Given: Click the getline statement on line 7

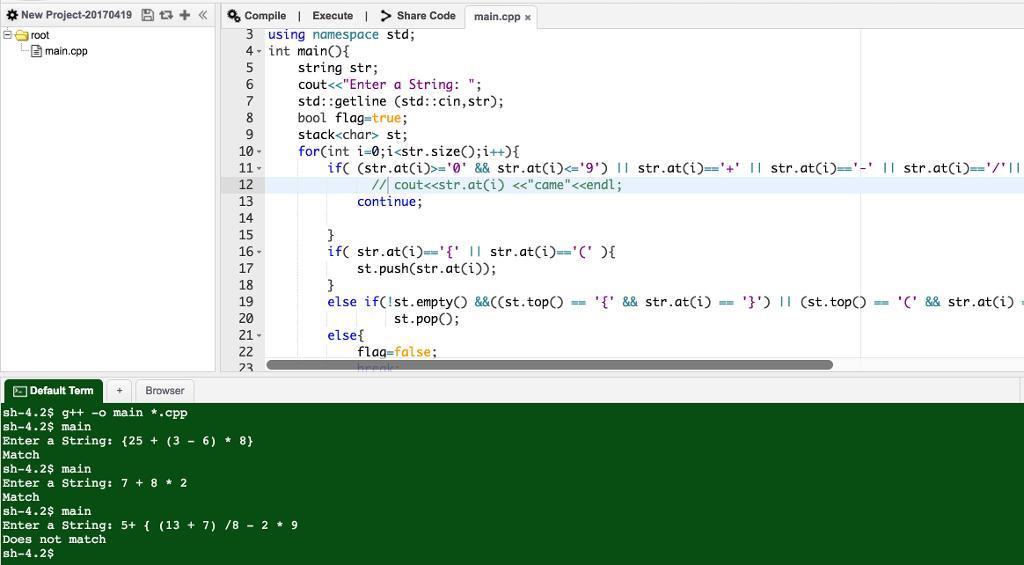Looking at the screenshot, I should (x=401, y=101).
